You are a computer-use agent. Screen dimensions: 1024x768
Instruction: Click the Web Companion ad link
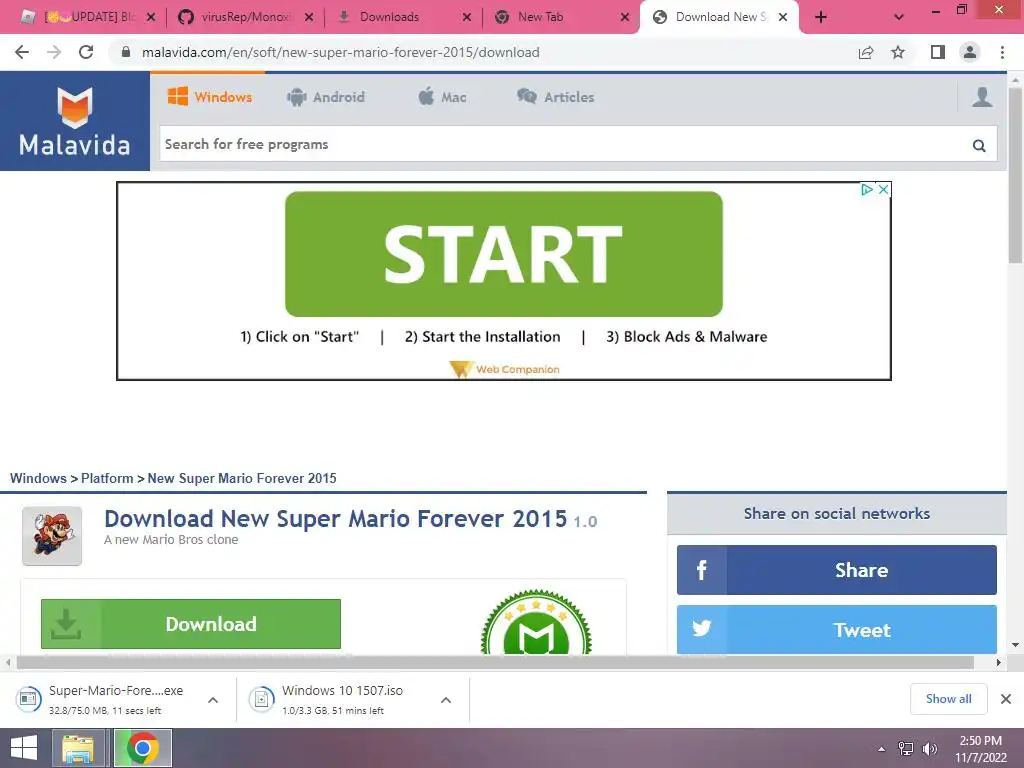click(504, 369)
